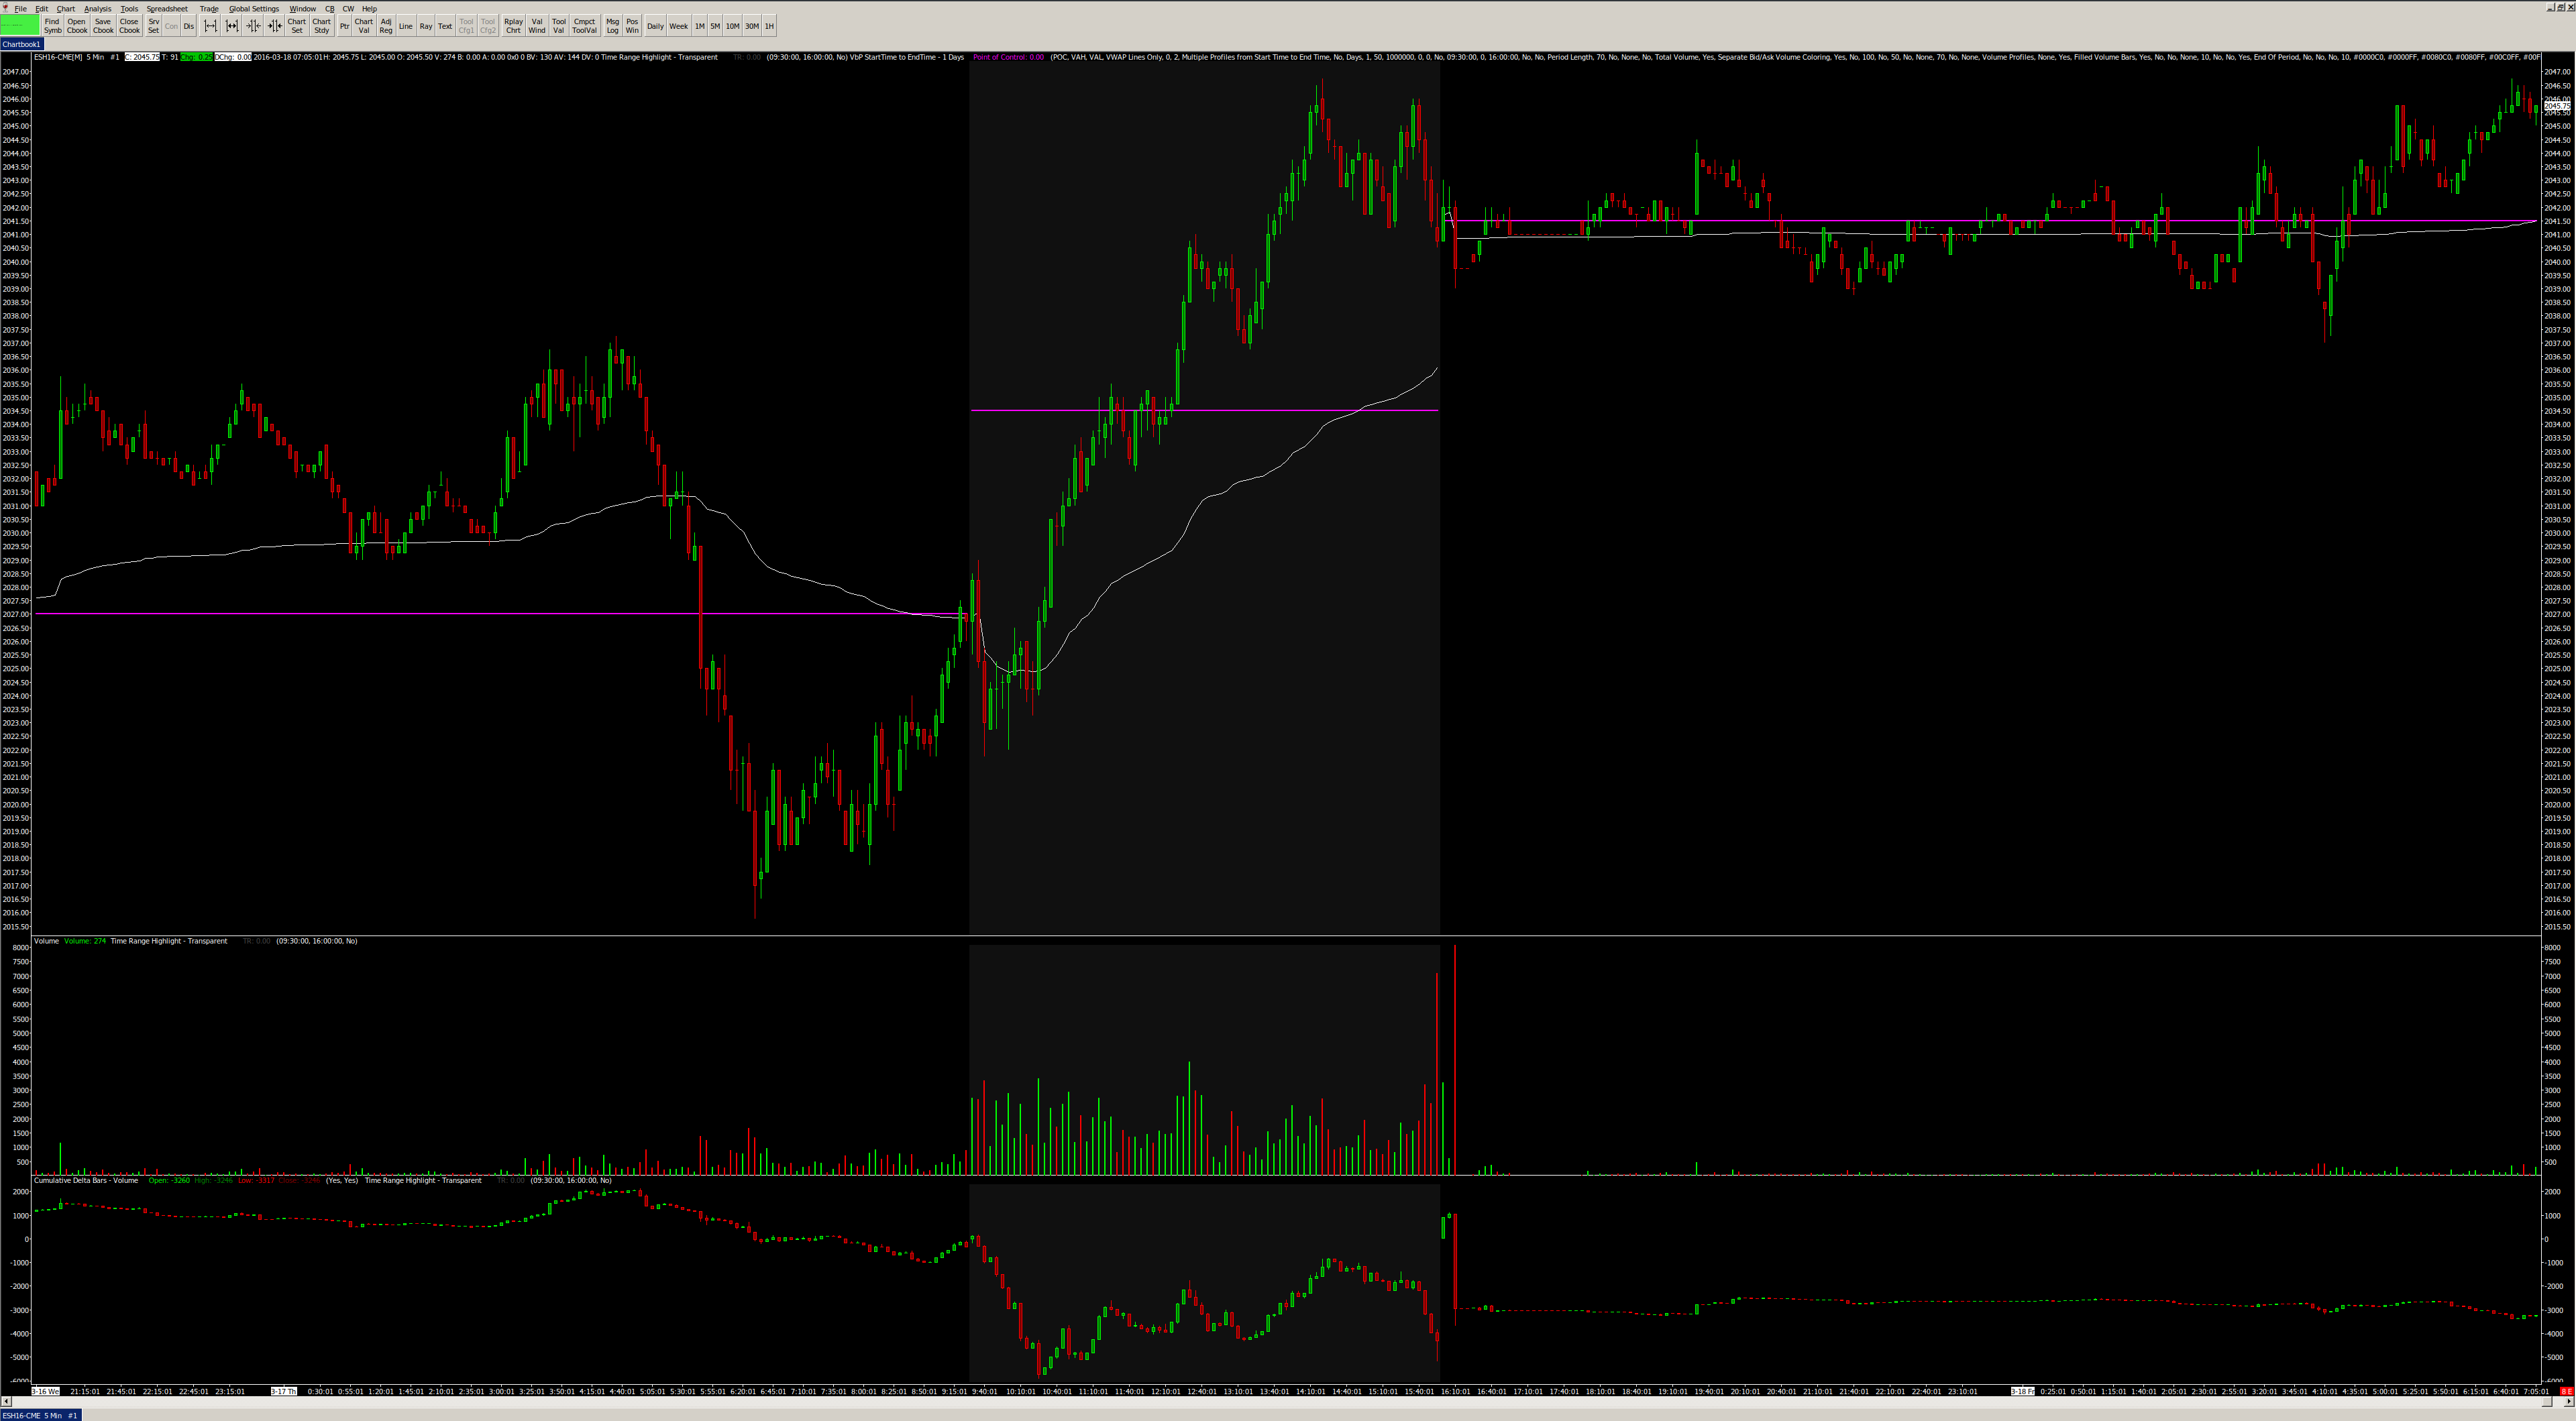The height and width of the screenshot is (1421, 2576).
Task: Click the wine glass application icon
Action: coord(6,8)
